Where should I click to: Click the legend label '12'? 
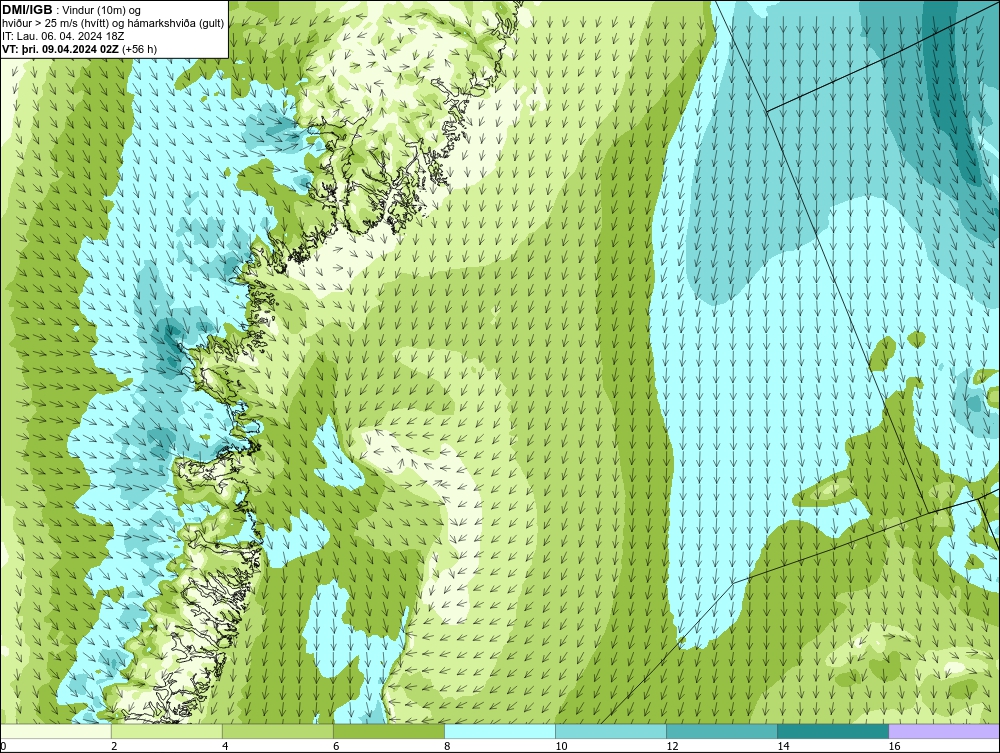click(x=672, y=746)
